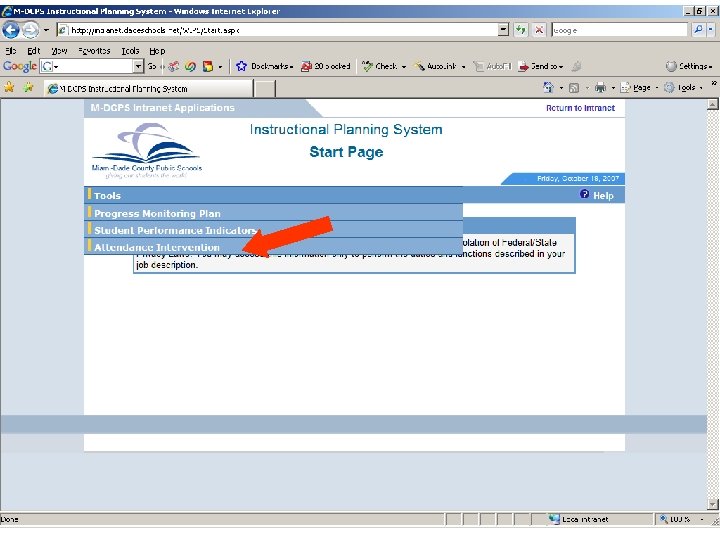Screen dimensions: 720x540
Task: Open the Edit menu
Action: point(34,51)
